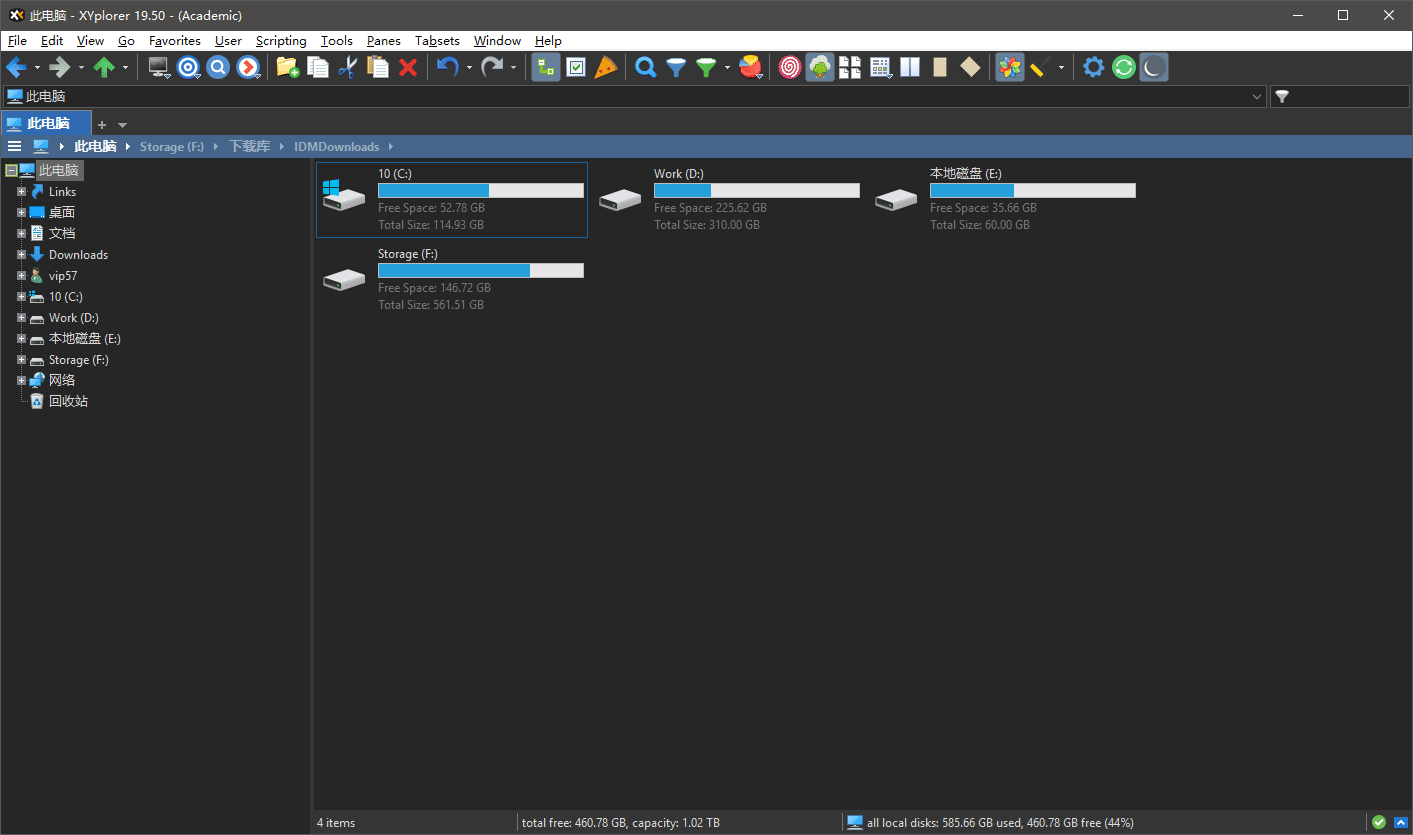This screenshot has height=835, width=1413.
Task: Click the scissors Cut icon
Action: click(347, 67)
